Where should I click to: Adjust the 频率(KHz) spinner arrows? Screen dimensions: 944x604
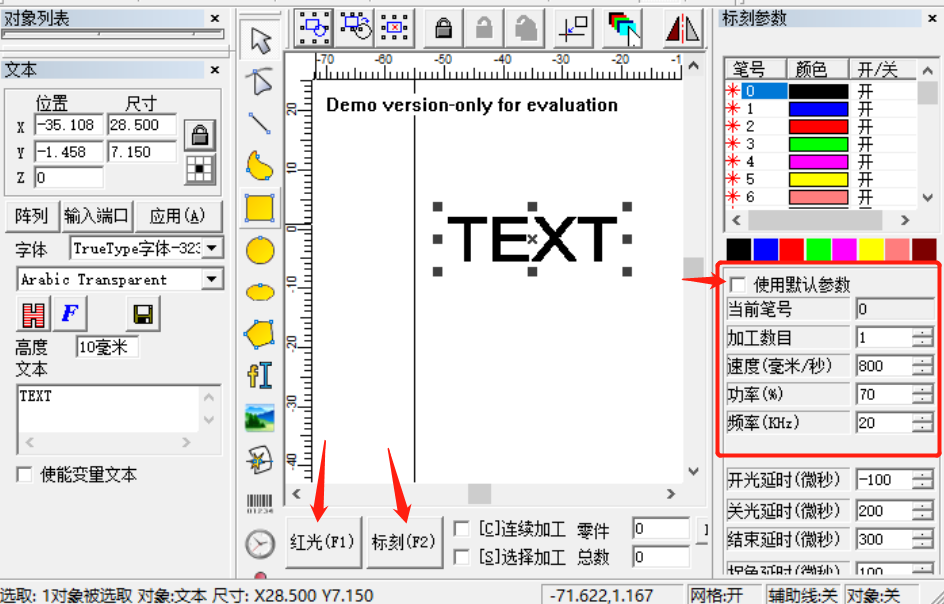click(x=922, y=423)
